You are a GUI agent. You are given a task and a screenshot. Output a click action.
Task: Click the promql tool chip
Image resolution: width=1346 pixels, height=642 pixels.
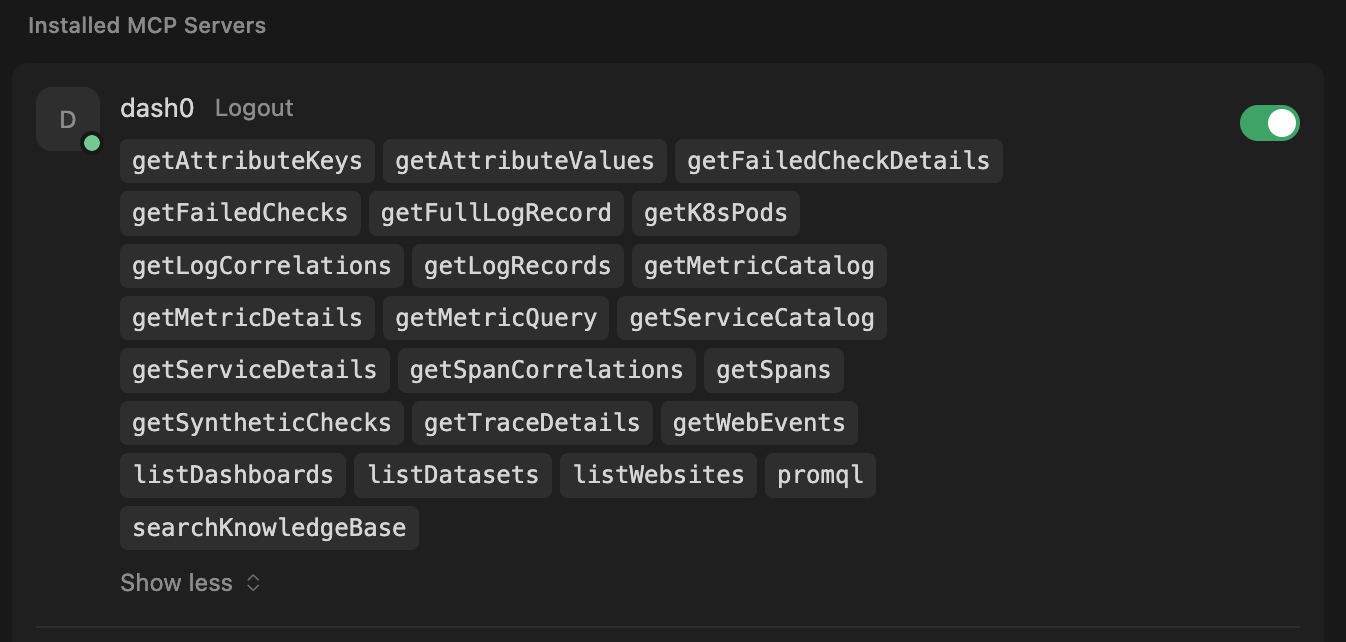pyautogui.click(x=820, y=475)
